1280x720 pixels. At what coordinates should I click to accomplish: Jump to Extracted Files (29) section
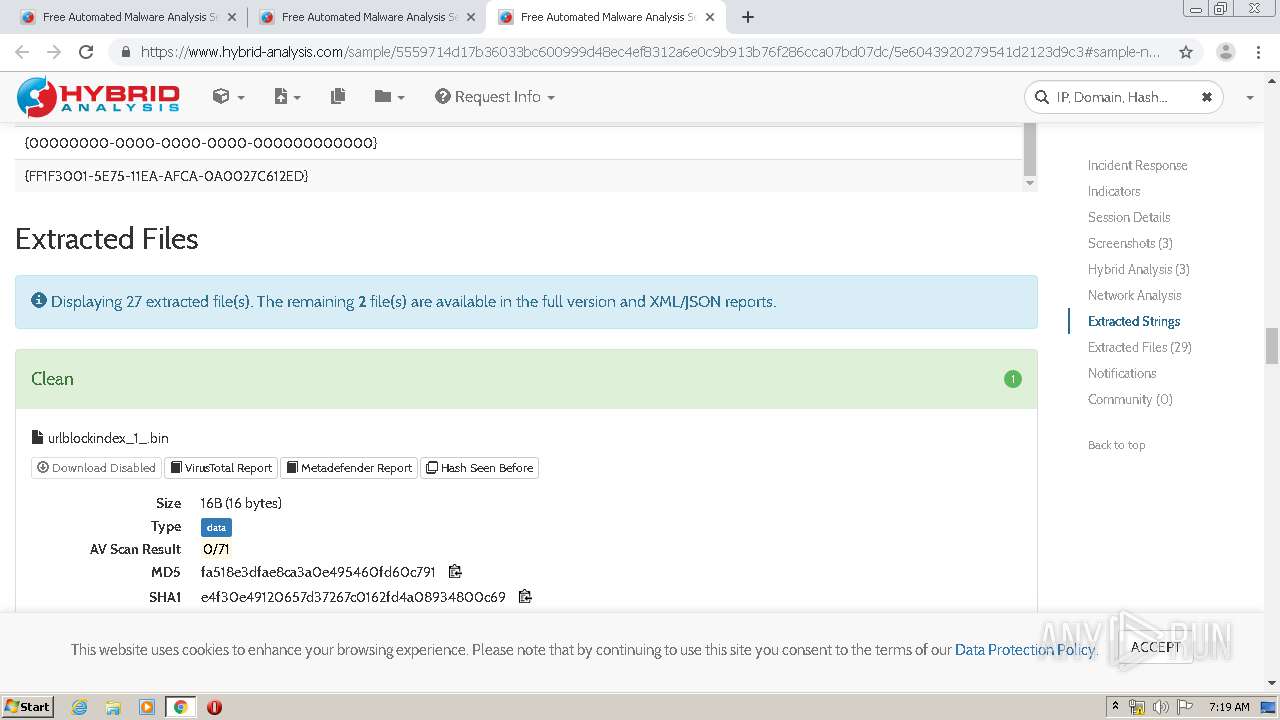1140,347
